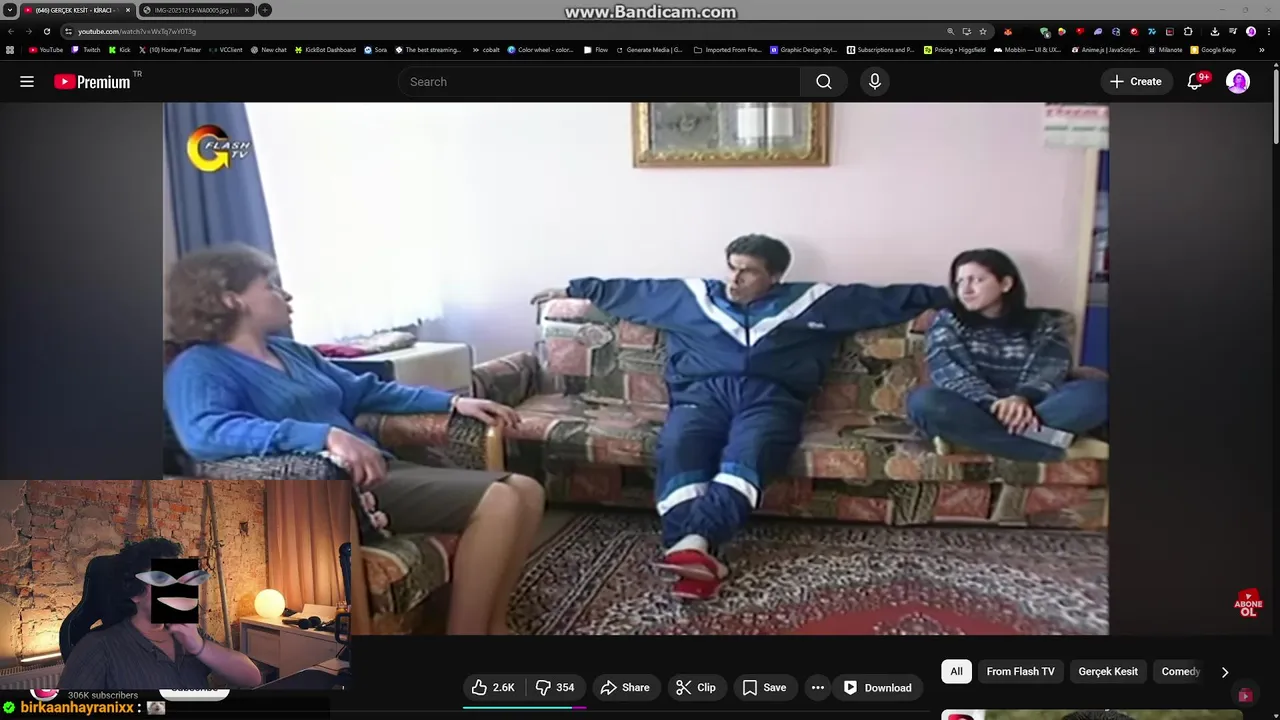Bookmark this page with the star
Viewport: 1280px width, 720px height.
(x=983, y=31)
